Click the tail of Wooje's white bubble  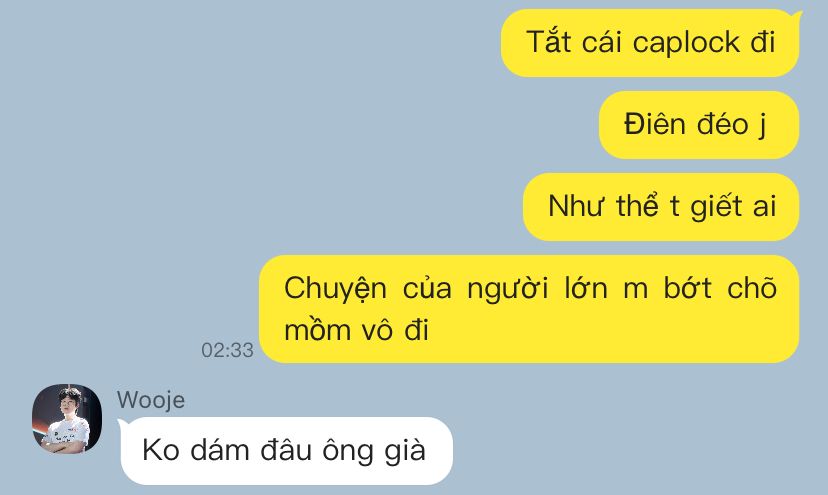pos(124,424)
